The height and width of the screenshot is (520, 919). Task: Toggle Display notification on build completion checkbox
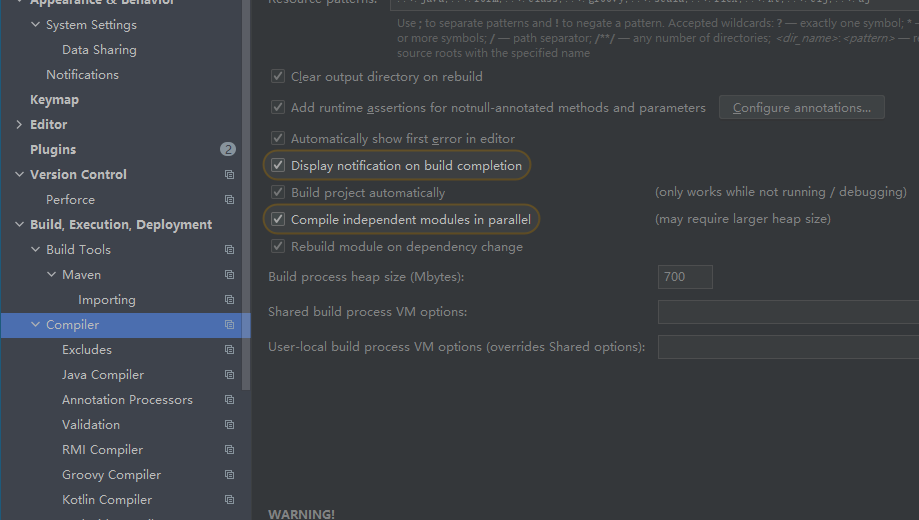pyautogui.click(x=278, y=165)
